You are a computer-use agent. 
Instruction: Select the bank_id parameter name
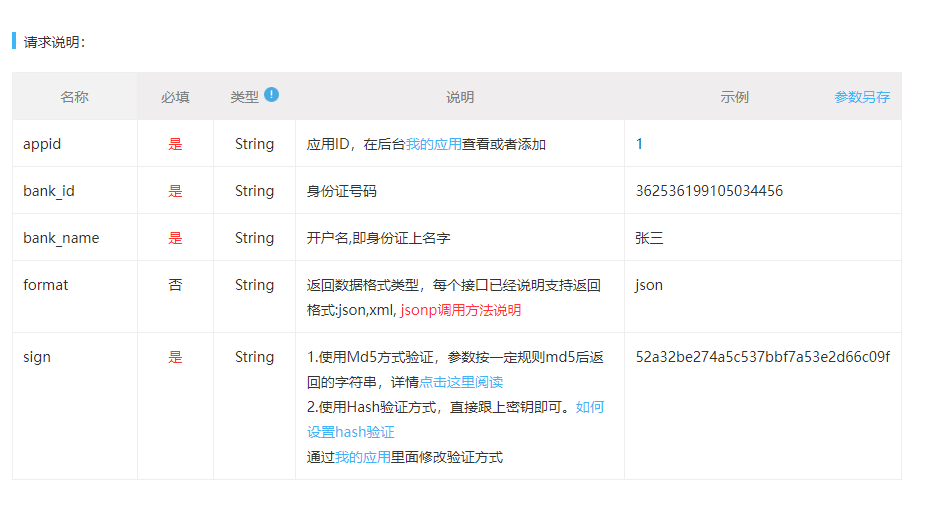tap(49, 191)
